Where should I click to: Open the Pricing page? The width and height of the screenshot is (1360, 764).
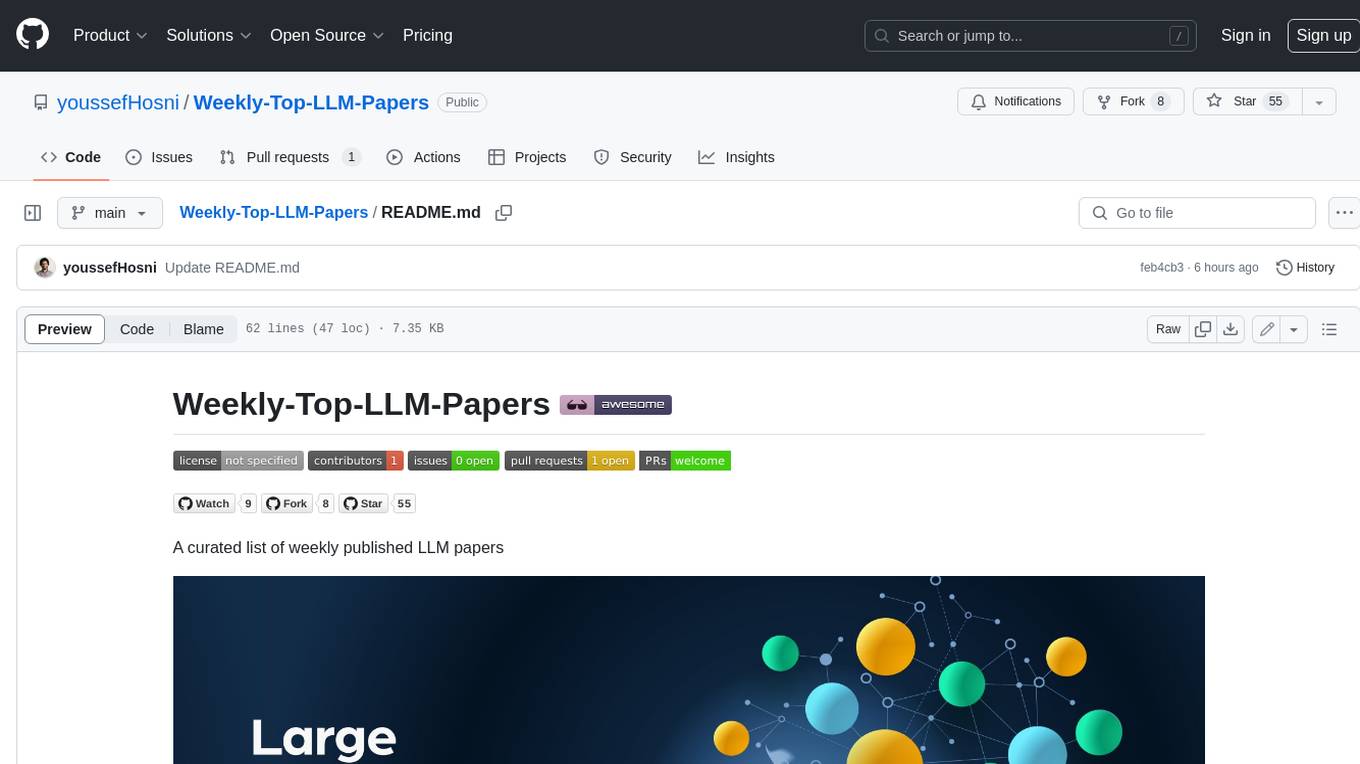(427, 35)
